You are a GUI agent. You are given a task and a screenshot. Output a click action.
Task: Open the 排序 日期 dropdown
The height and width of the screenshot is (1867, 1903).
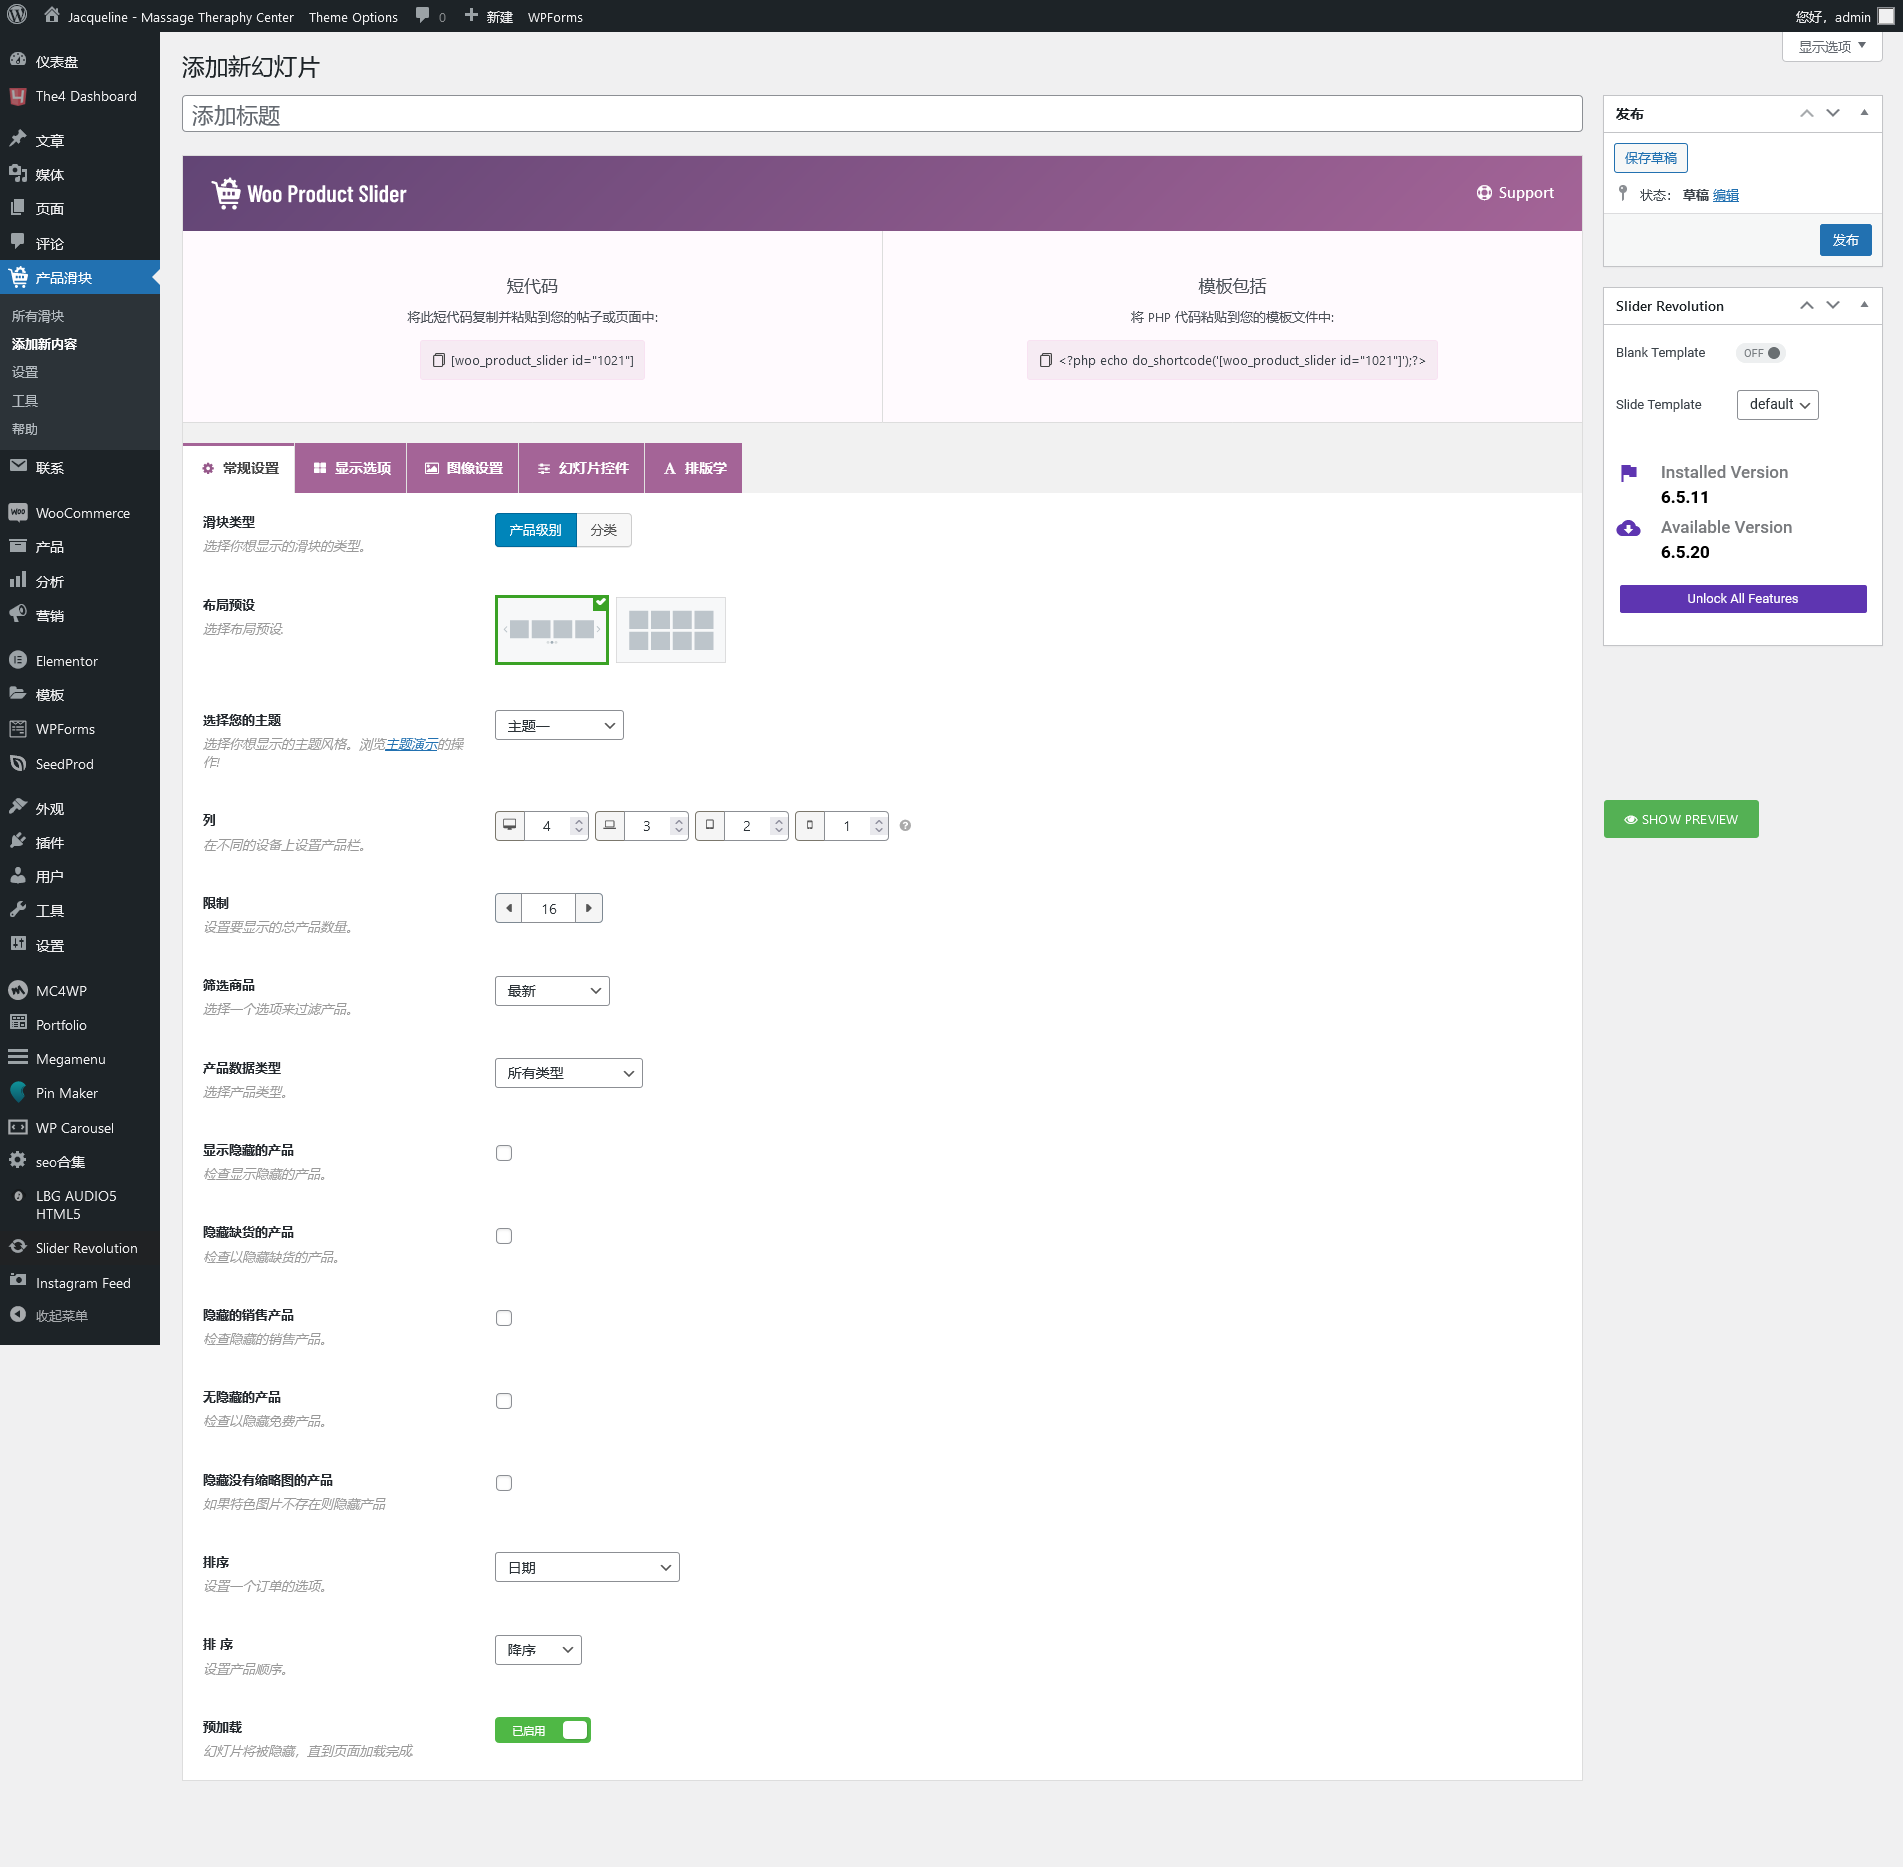(587, 1567)
